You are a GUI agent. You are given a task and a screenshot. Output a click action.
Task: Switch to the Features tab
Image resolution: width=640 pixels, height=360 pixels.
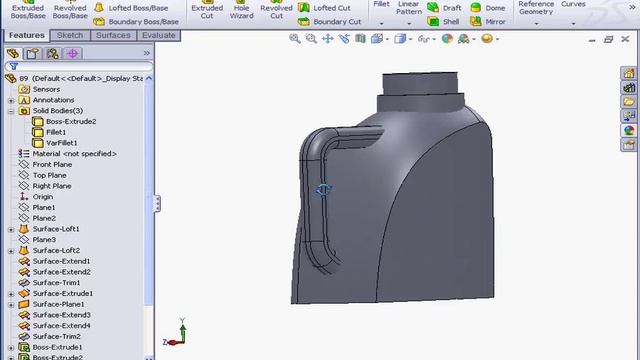(27, 36)
